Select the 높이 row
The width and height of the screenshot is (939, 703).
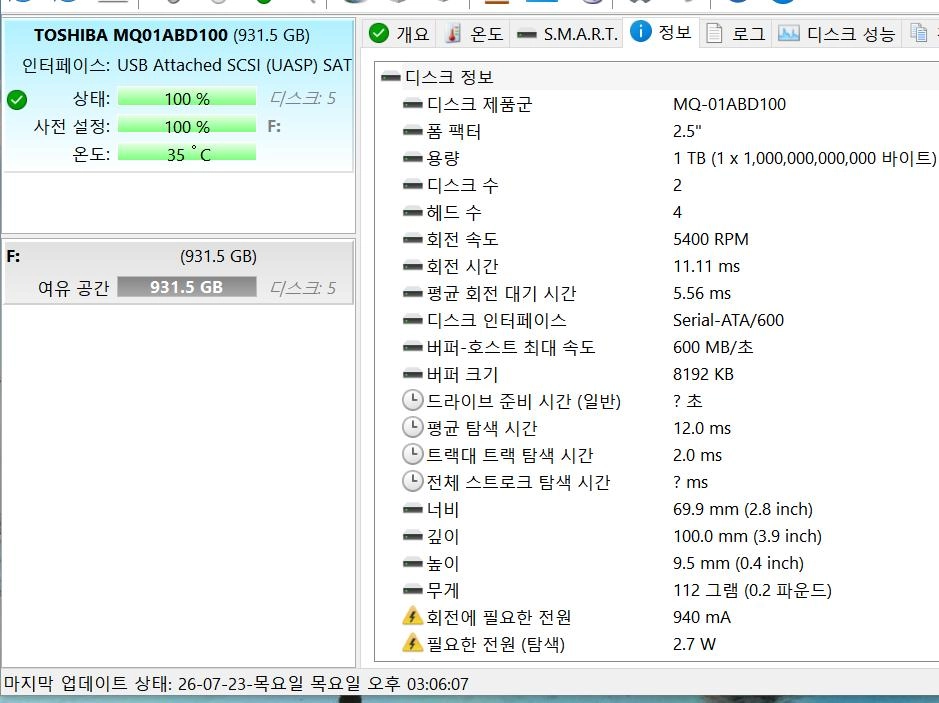pyautogui.click(x=659, y=563)
